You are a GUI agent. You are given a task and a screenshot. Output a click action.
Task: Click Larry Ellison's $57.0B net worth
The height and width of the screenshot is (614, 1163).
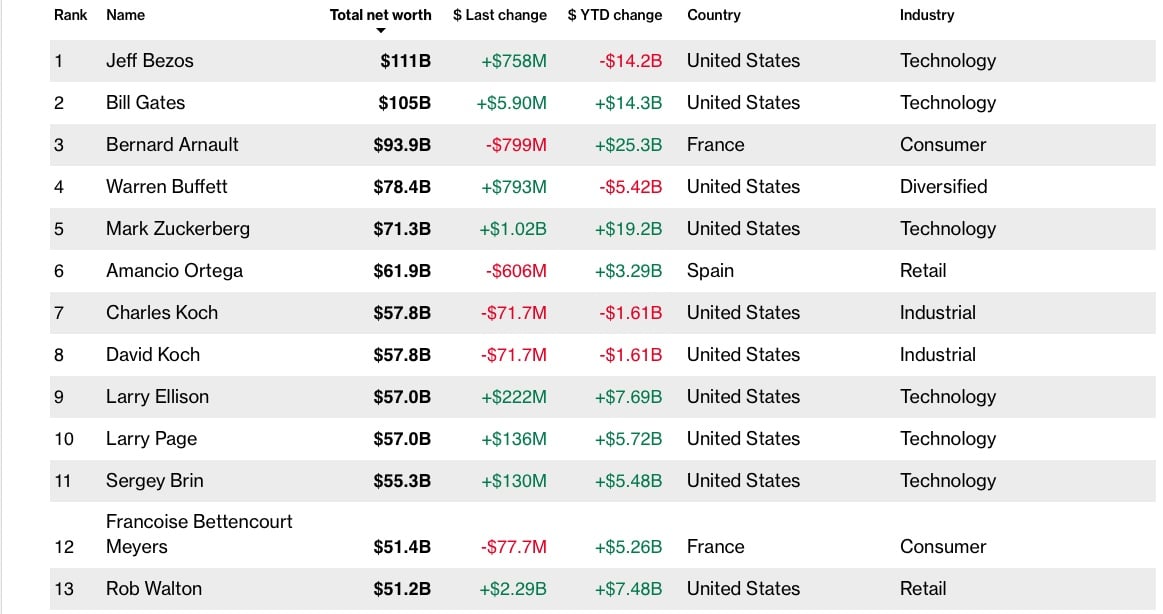point(402,397)
